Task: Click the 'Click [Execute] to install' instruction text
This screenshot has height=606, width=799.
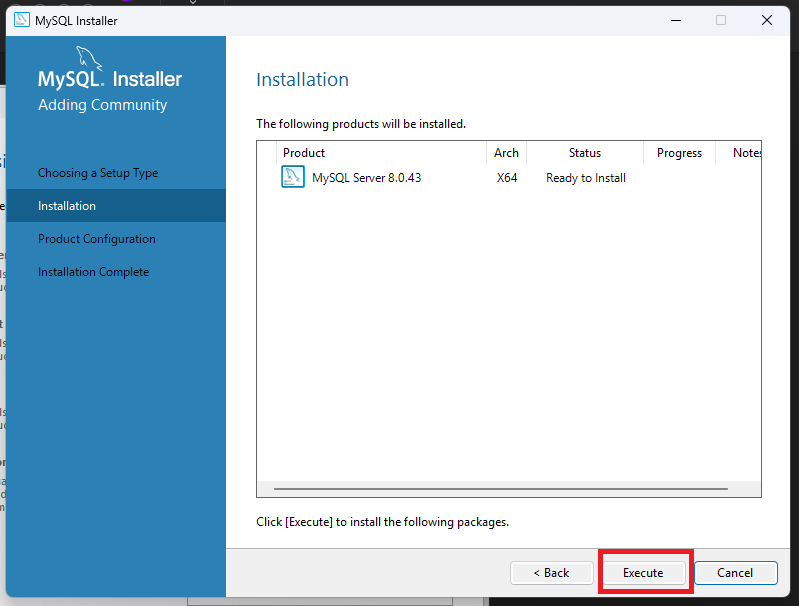Action: (383, 522)
